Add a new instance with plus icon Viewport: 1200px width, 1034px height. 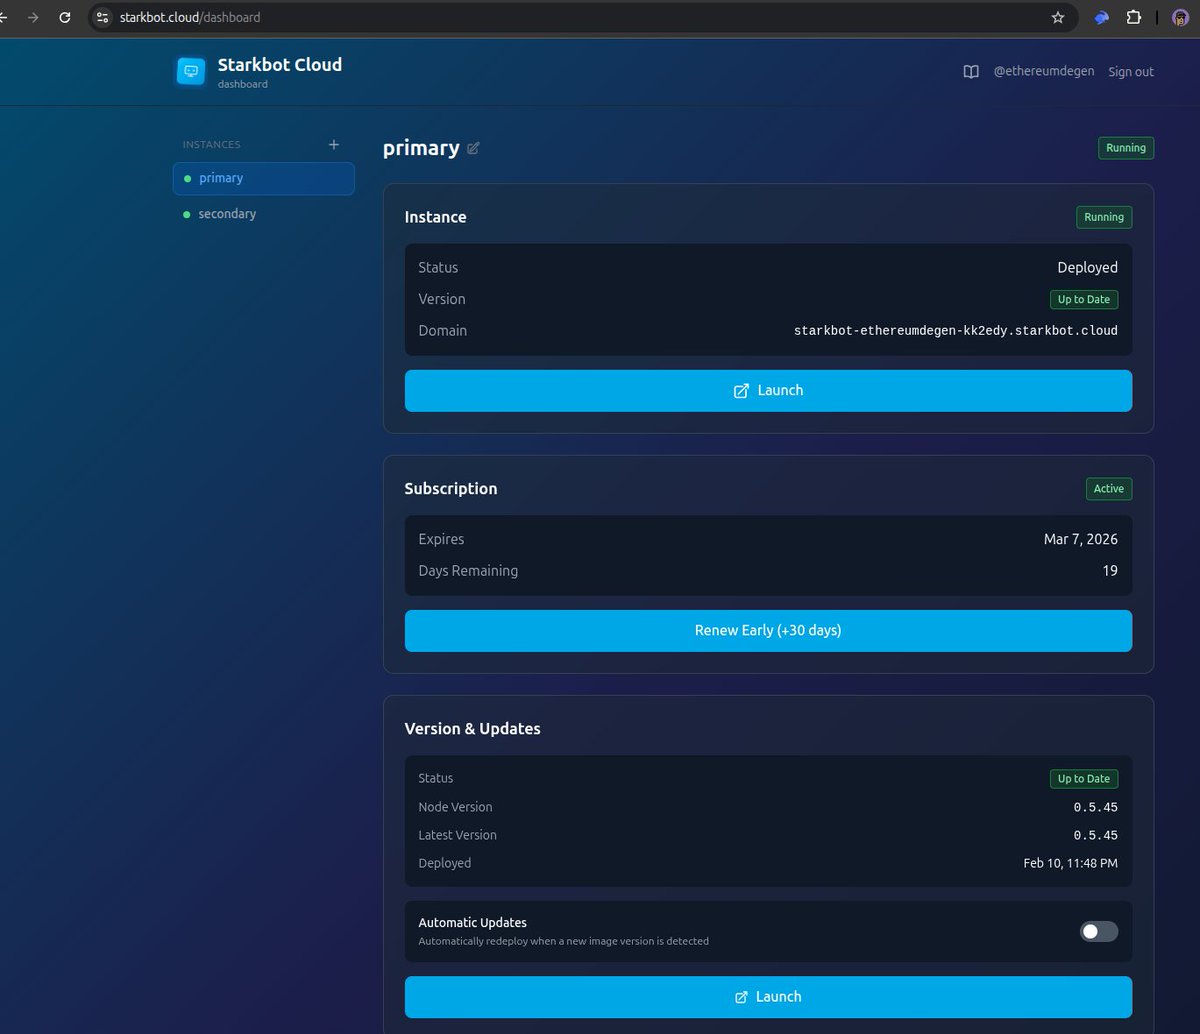(x=334, y=144)
